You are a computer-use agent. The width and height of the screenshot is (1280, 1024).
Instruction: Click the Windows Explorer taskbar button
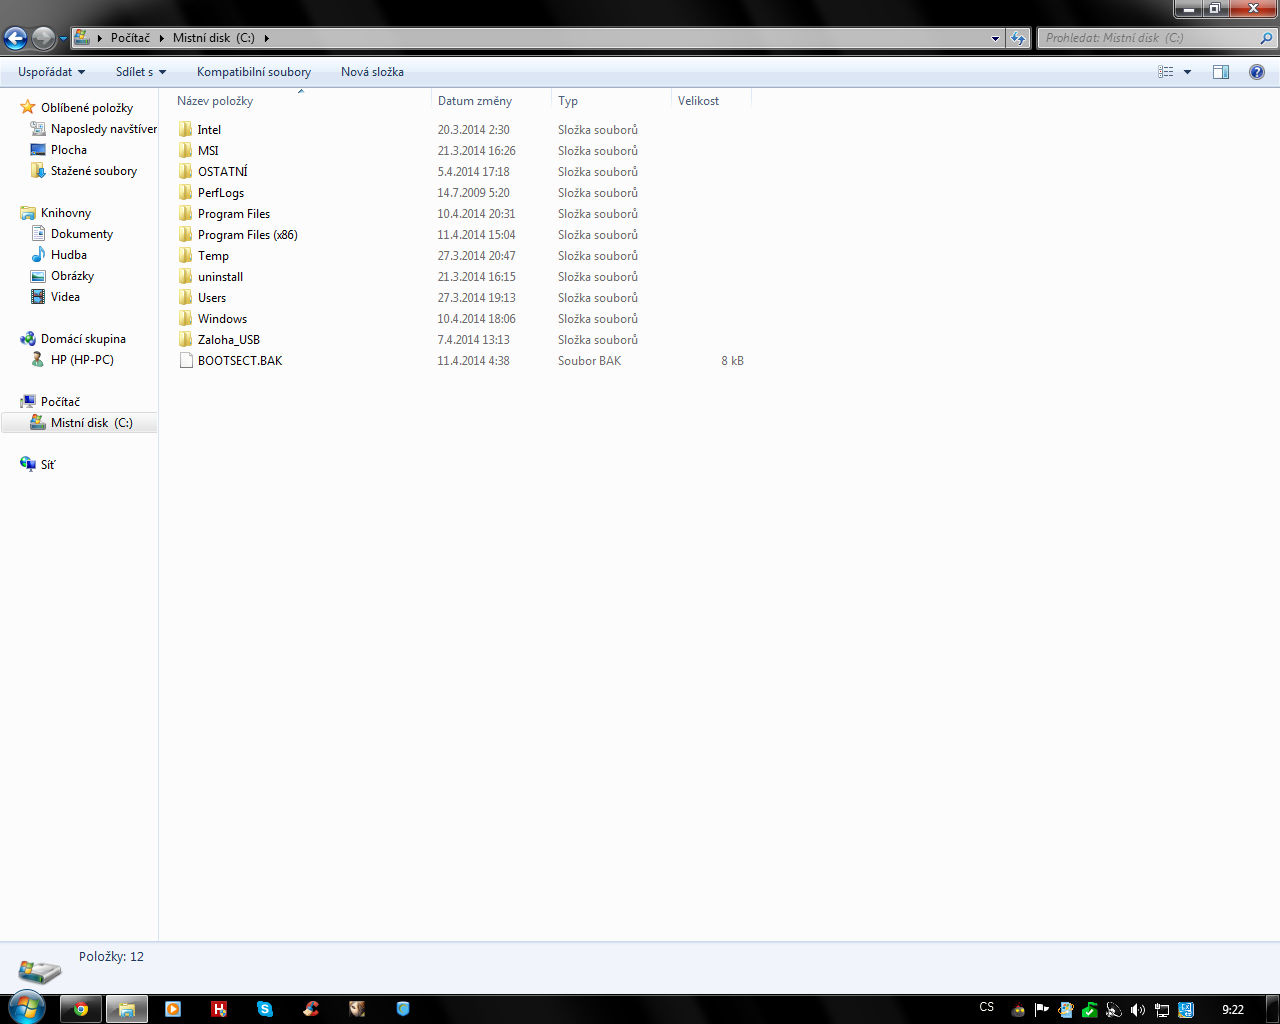(x=127, y=1009)
